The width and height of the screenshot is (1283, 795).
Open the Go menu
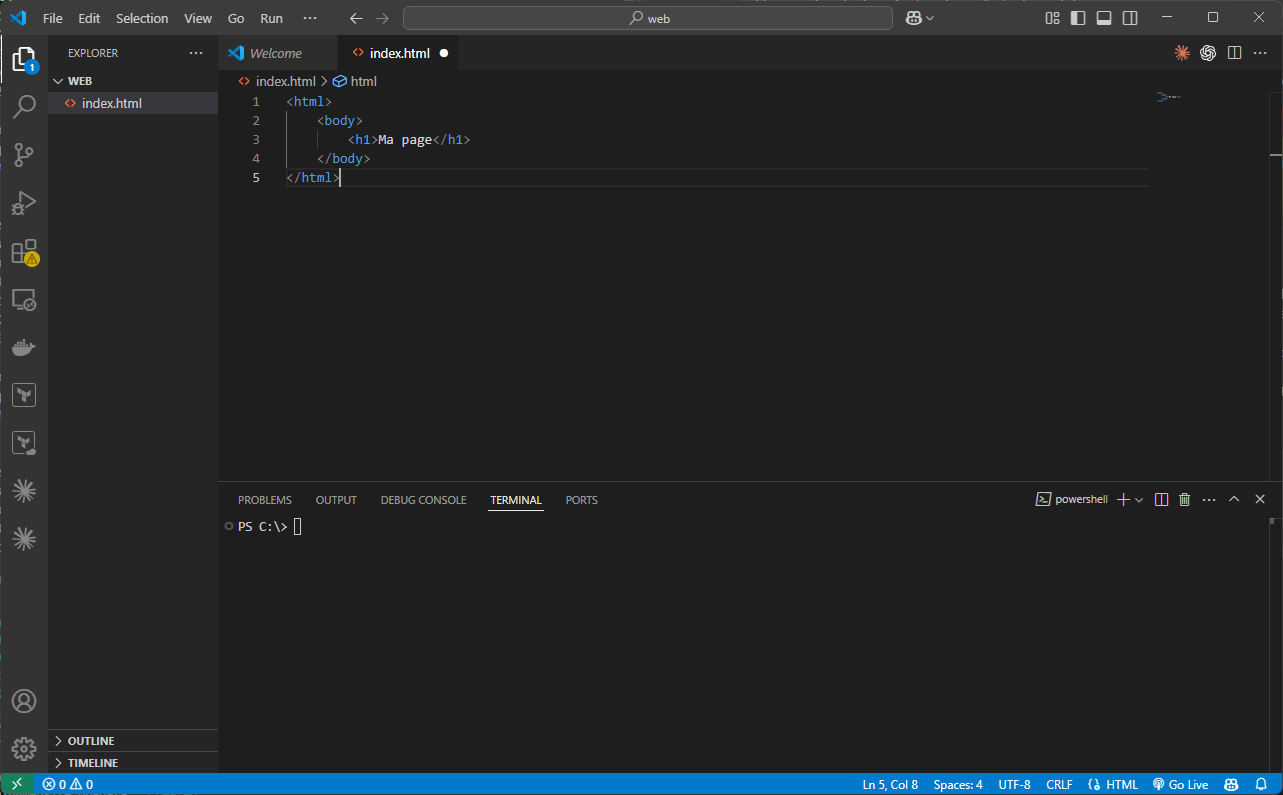(x=236, y=18)
